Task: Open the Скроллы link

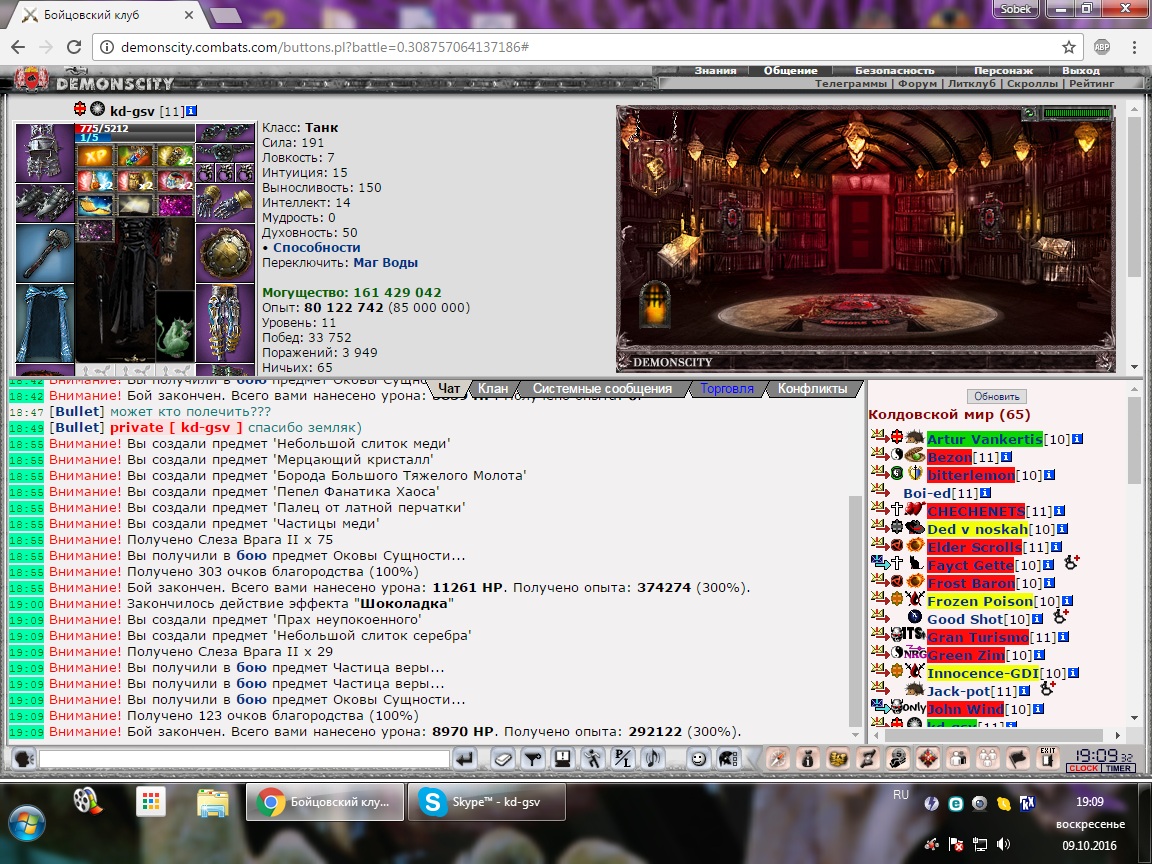Action: tap(1032, 83)
